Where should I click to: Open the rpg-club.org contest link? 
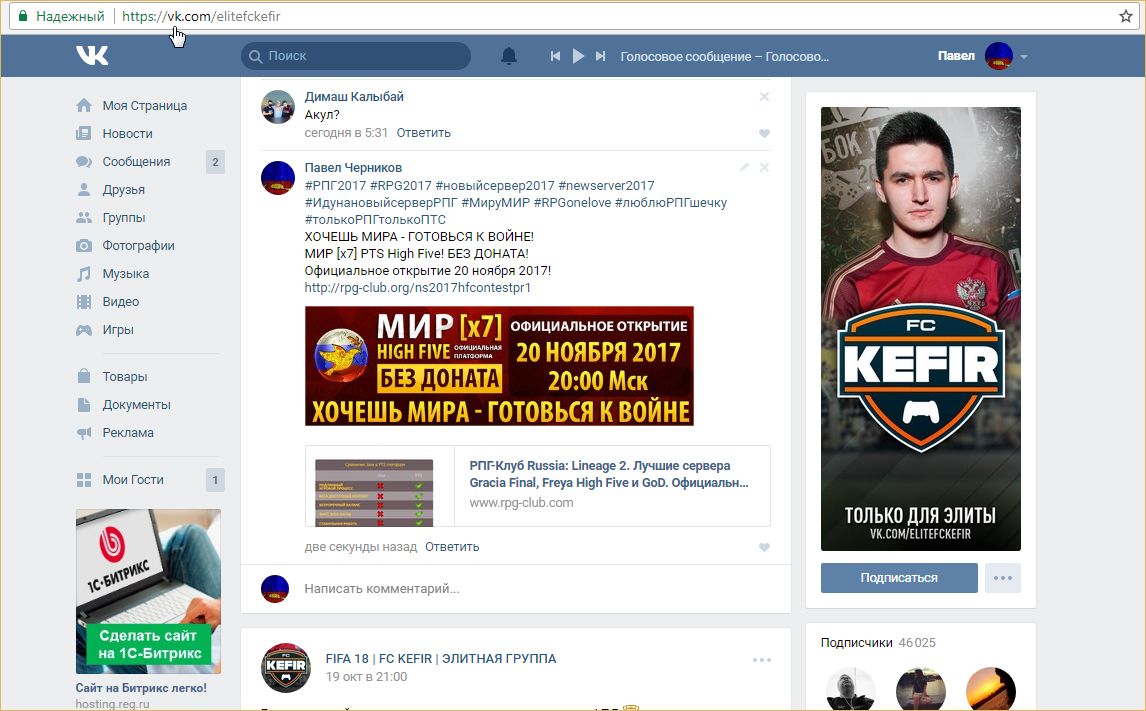pos(417,288)
